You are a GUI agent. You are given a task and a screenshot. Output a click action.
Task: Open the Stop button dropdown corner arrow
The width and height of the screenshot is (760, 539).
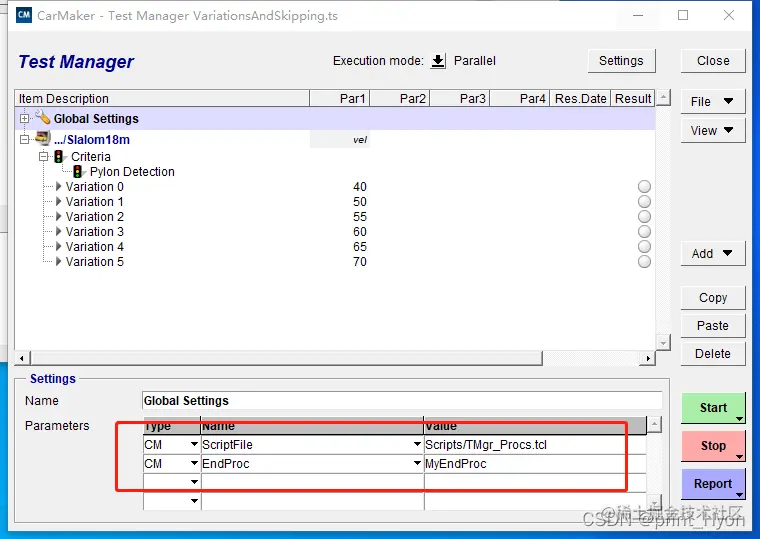[x=739, y=457]
